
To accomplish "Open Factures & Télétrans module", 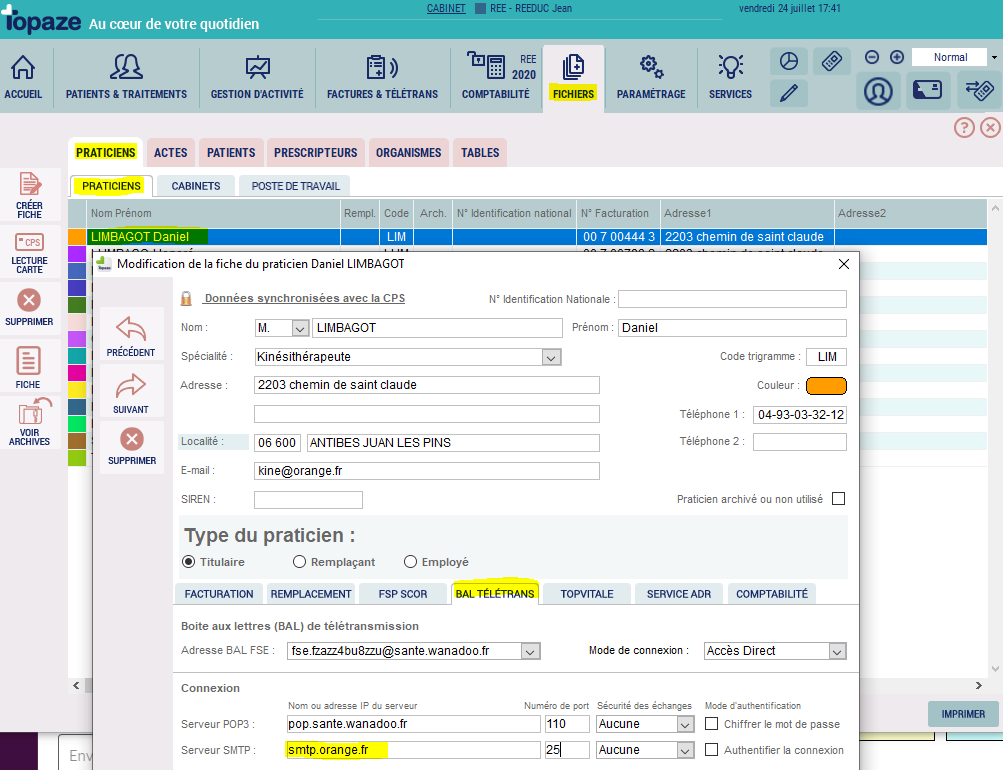I will pos(382,77).
